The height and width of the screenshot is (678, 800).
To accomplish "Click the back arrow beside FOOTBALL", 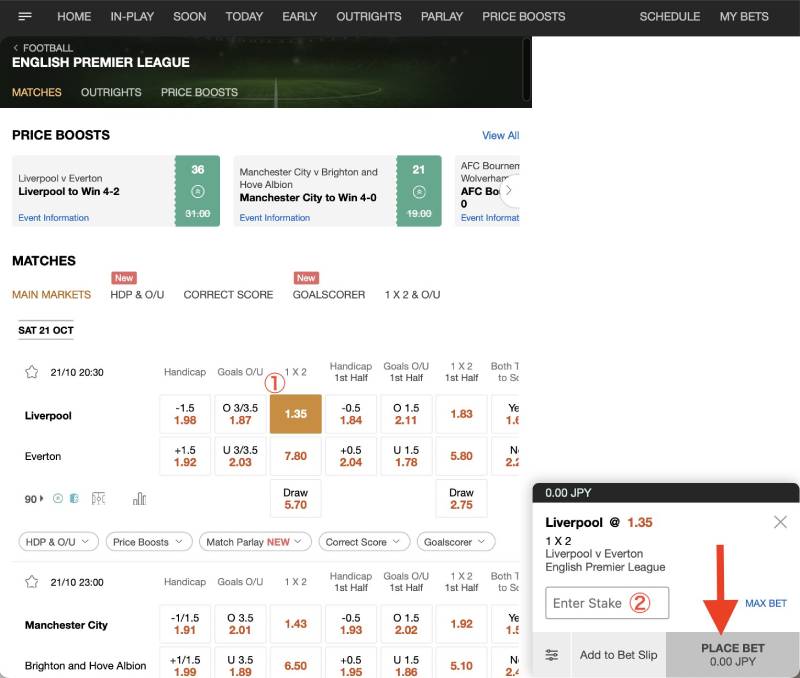I will [x=16, y=48].
